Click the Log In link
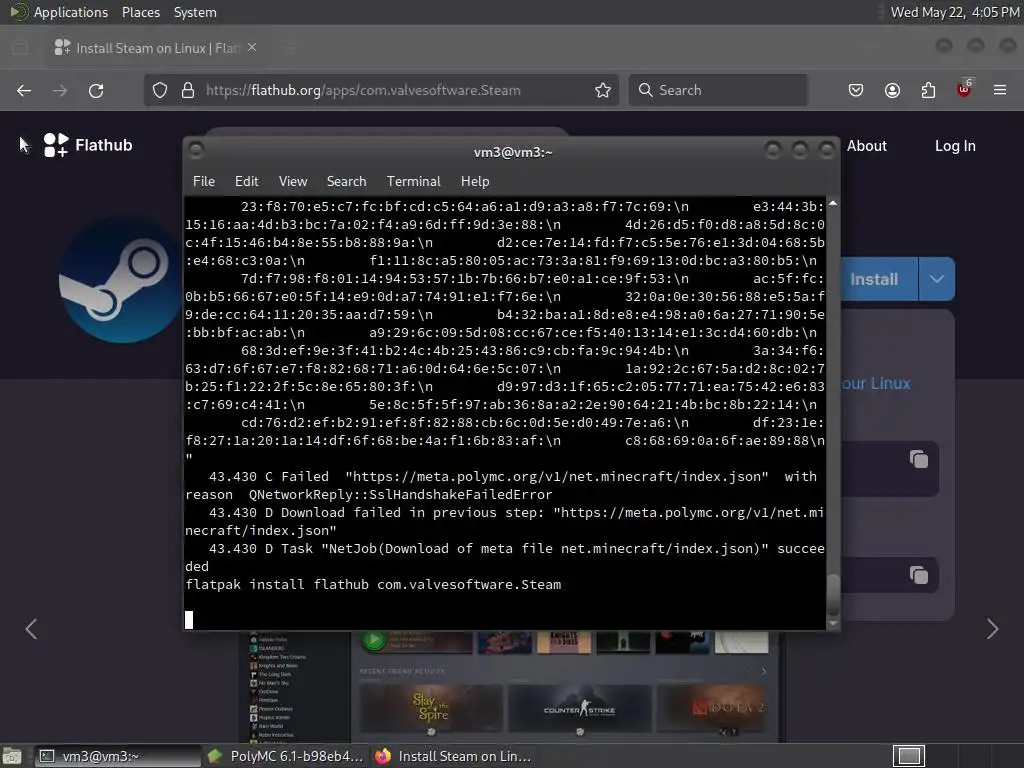Viewport: 1024px width, 768px height. tap(955, 146)
